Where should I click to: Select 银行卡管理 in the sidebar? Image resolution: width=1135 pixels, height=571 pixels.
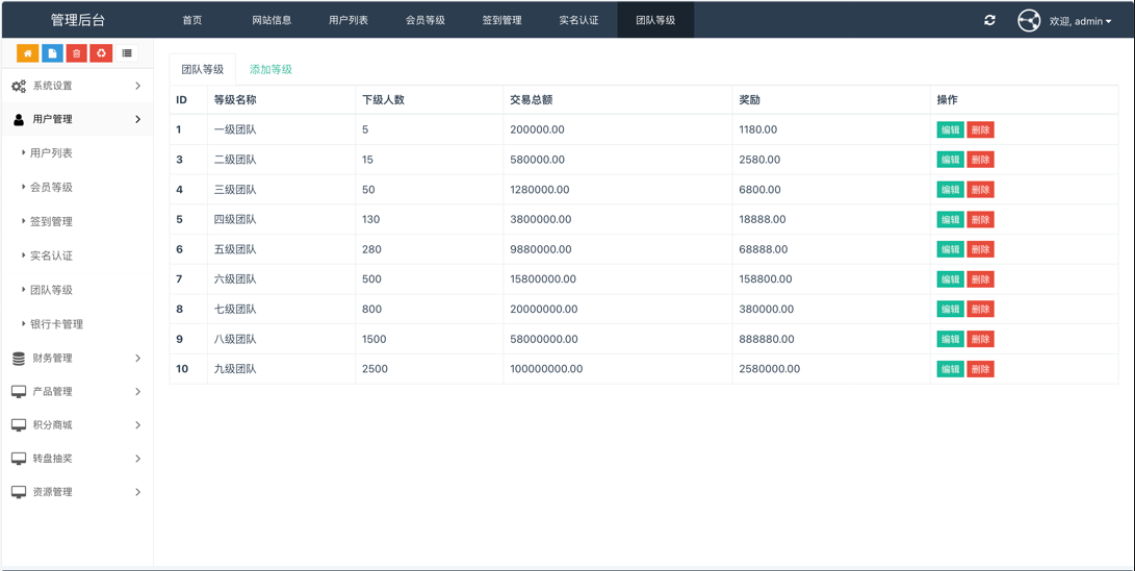[x=56, y=324]
